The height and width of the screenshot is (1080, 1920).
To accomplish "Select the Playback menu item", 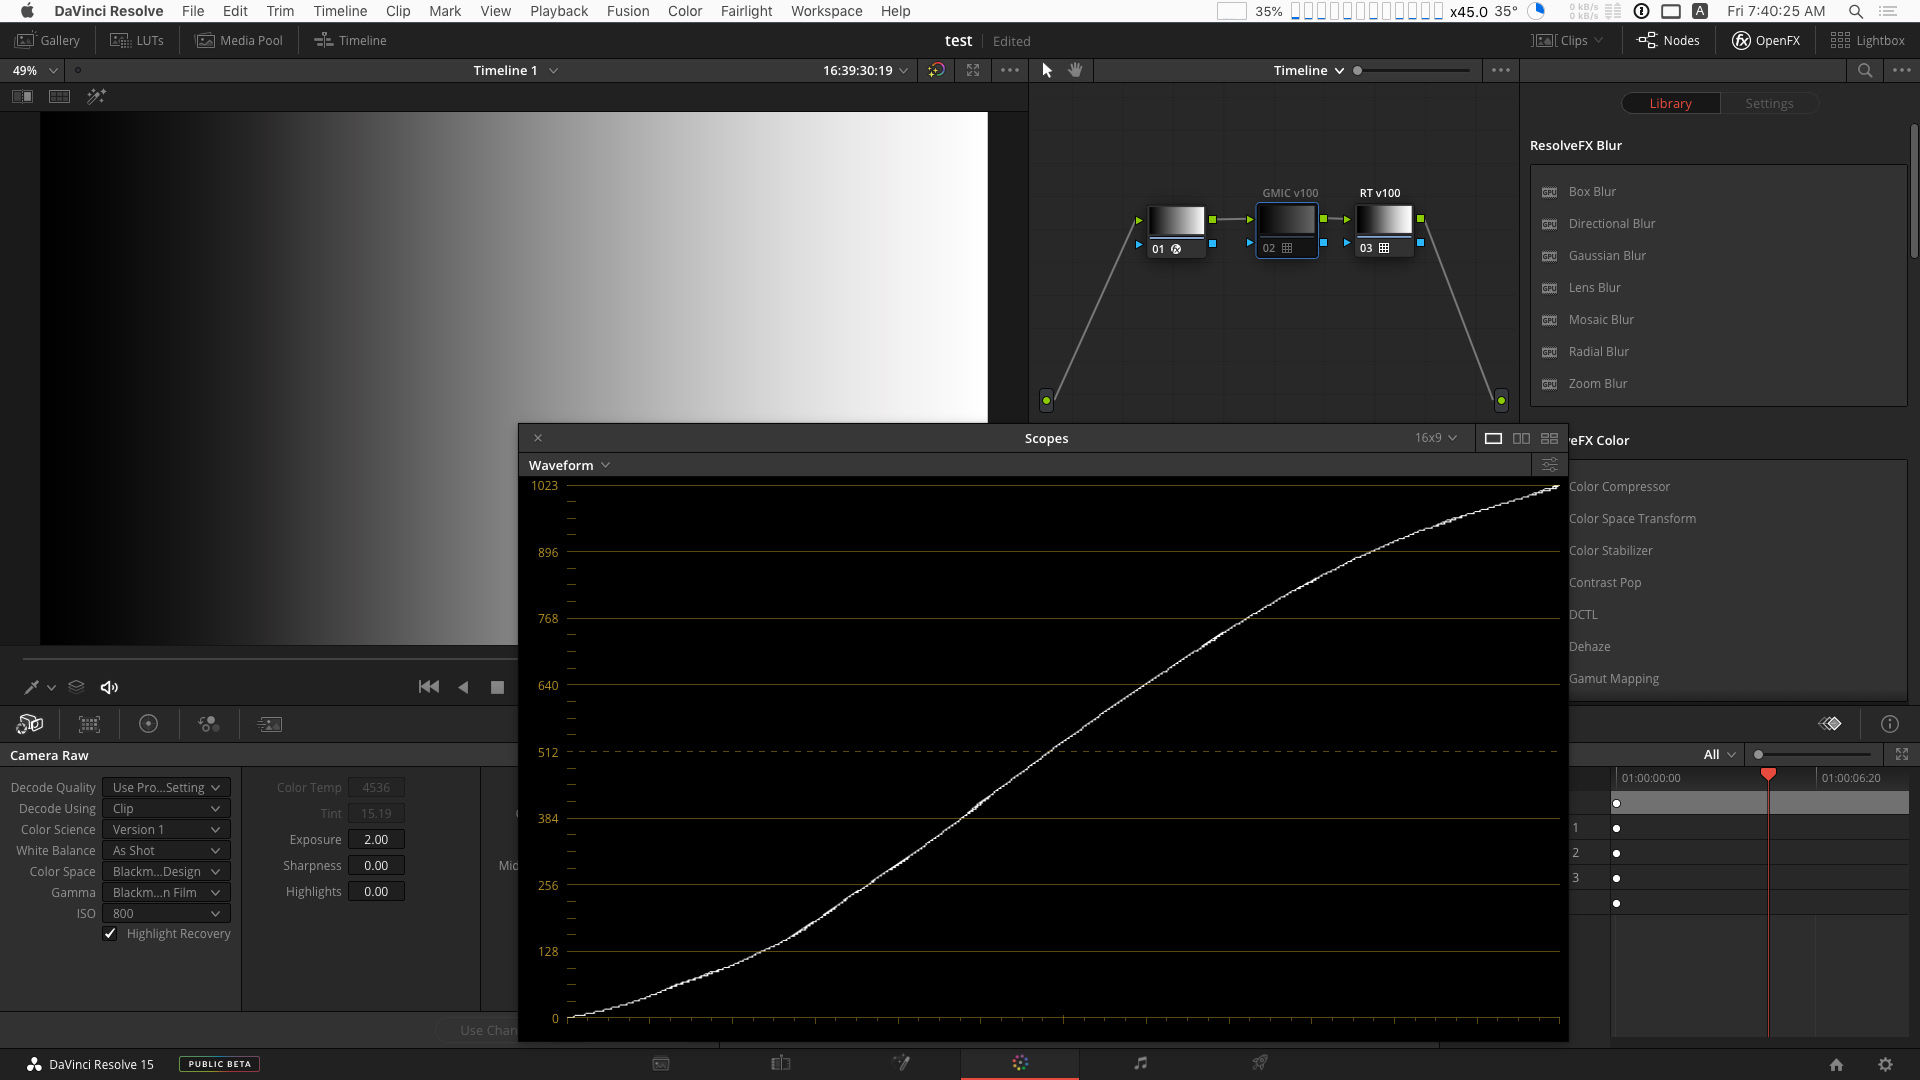I will [558, 11].
